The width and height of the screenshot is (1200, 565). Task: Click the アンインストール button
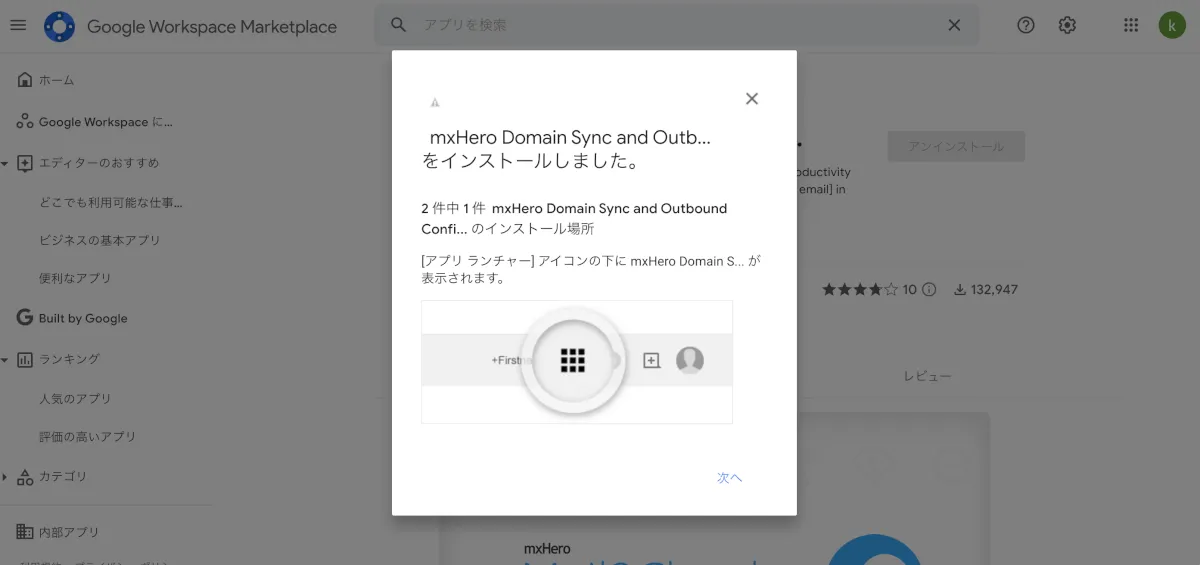955,146
